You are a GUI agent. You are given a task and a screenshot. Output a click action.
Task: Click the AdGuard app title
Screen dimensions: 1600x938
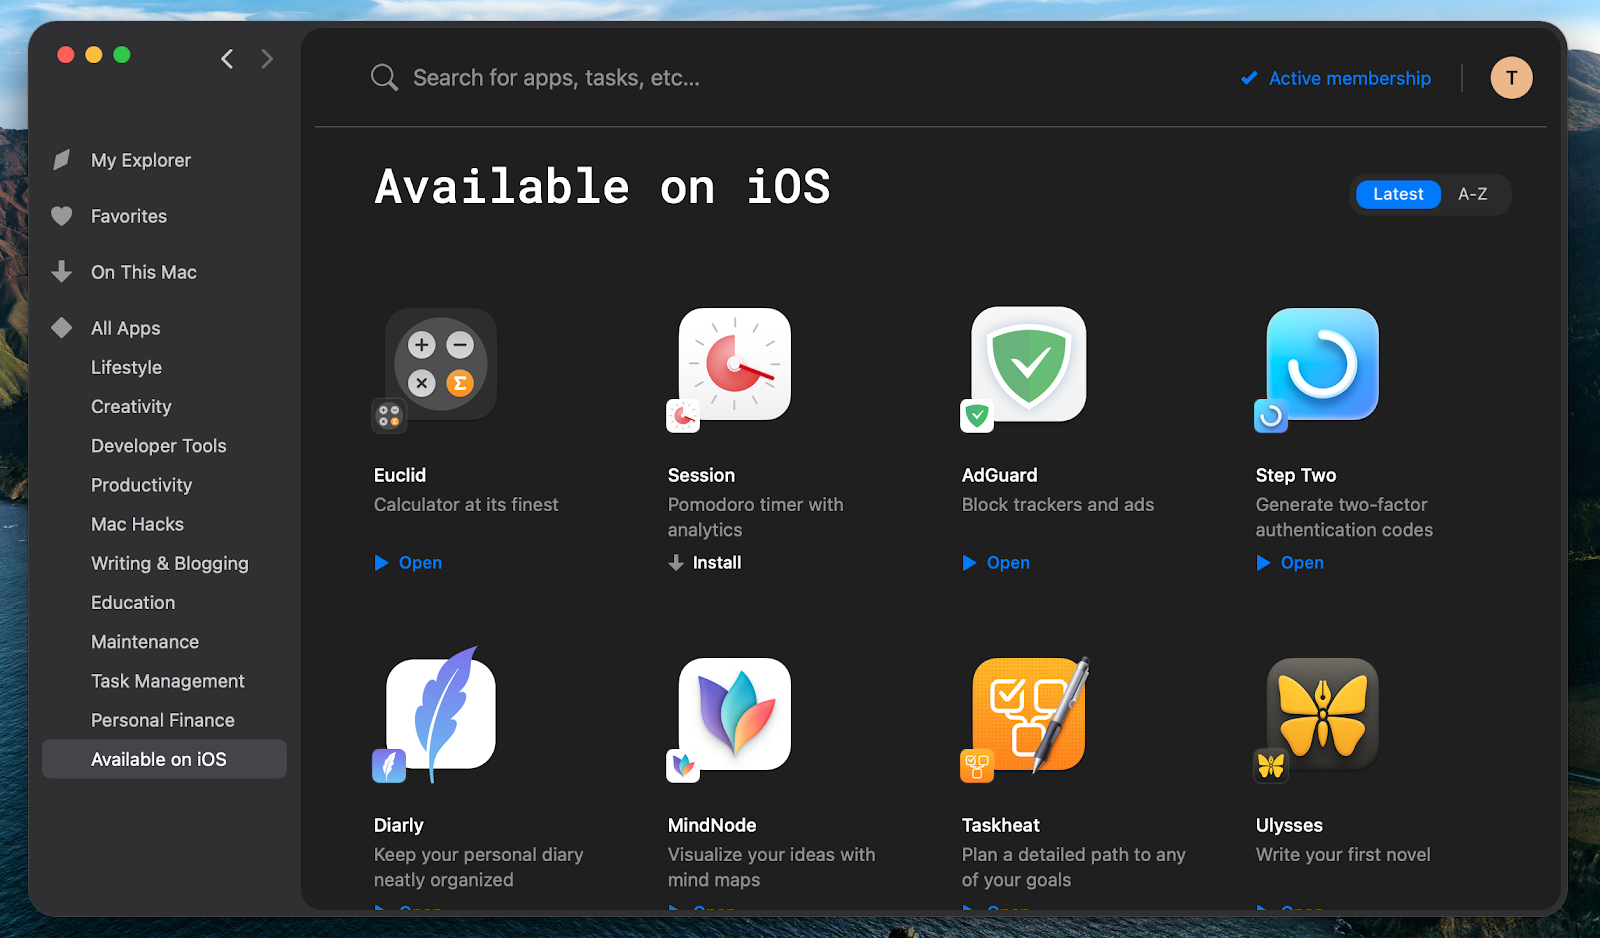999,475
